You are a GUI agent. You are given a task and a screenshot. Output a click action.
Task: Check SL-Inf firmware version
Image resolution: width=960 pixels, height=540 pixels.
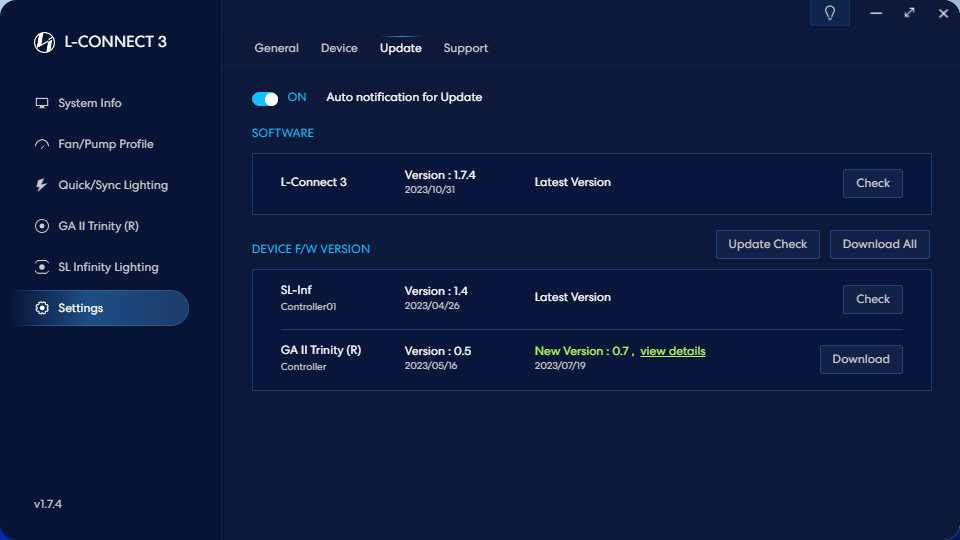click(x=872, y=299)
